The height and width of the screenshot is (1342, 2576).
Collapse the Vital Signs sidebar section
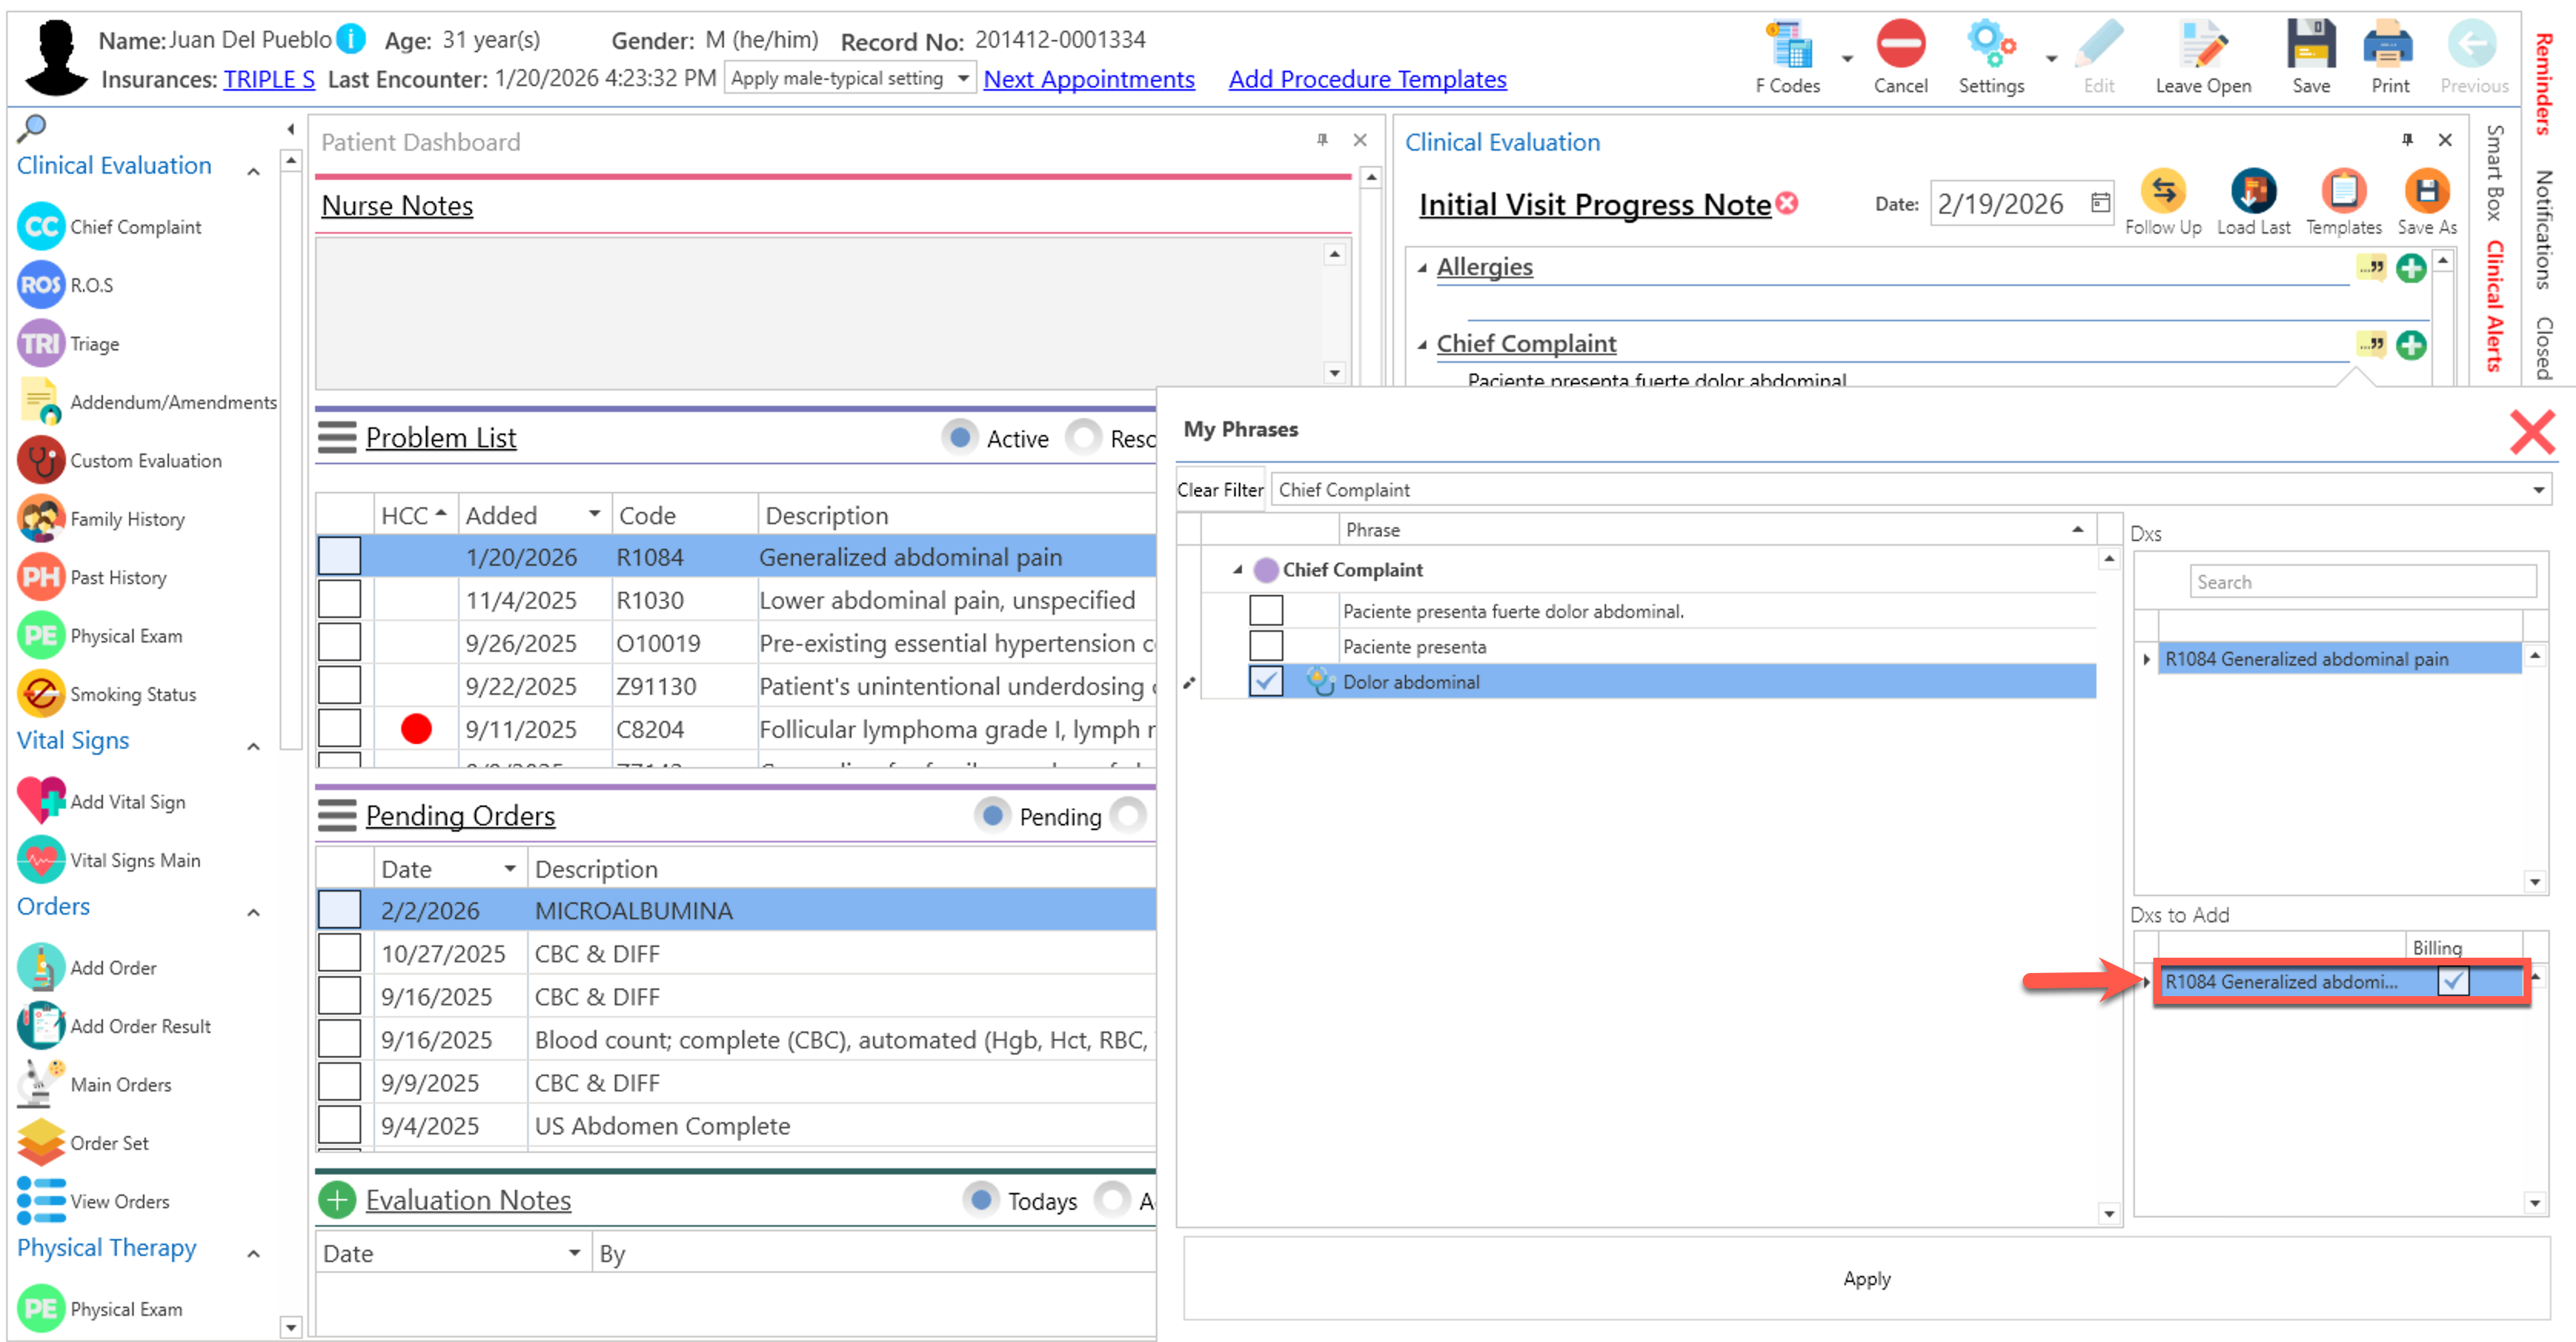pos(254,746)
